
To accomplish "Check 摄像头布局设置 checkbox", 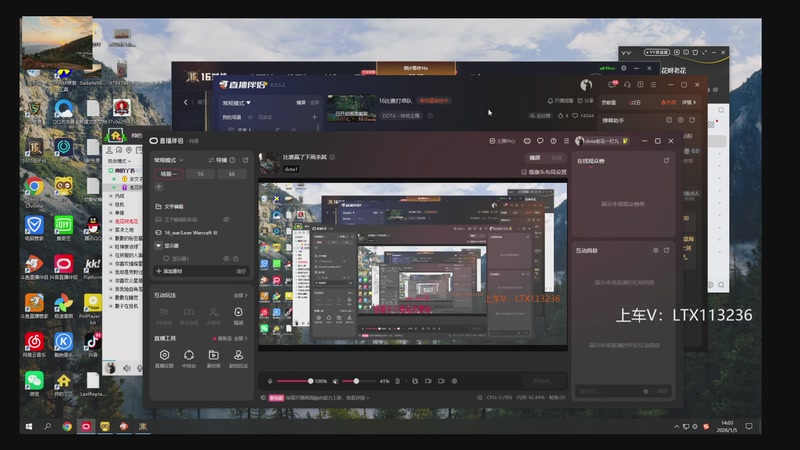I will 524,172.
